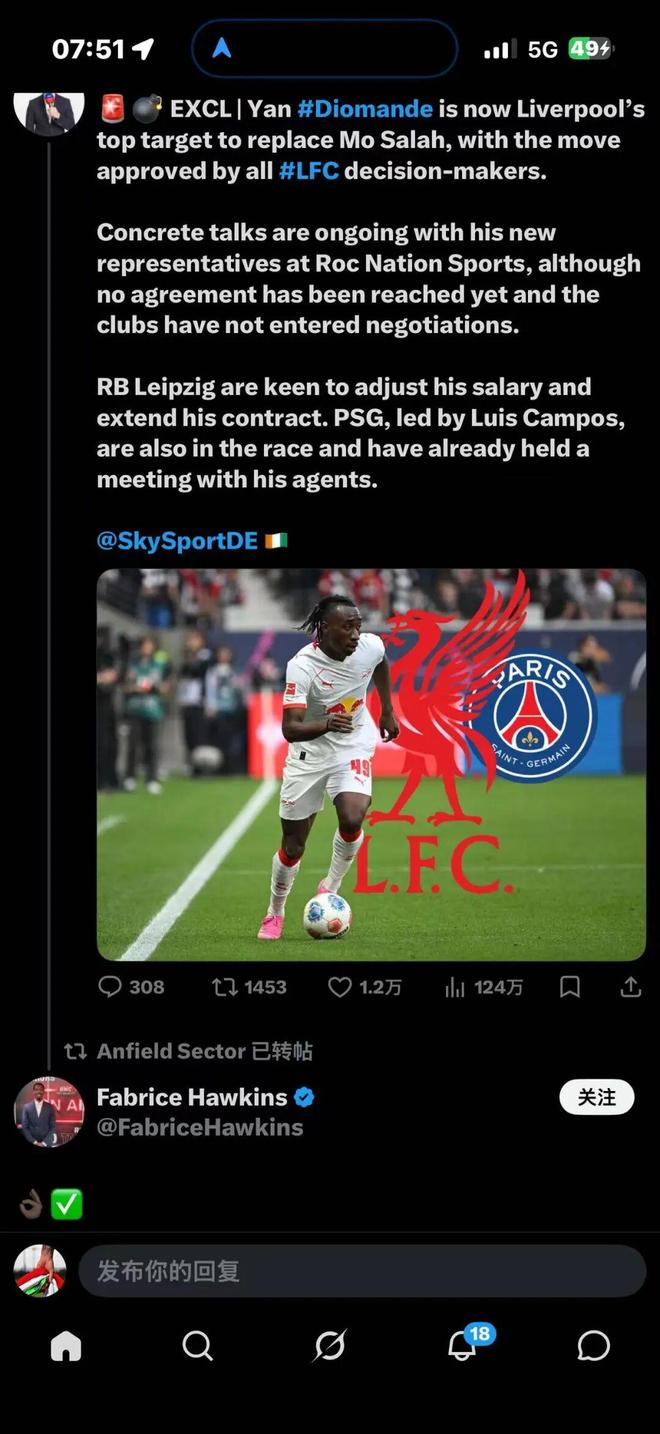Visit the @SkySportDE mention
This screenshot has width=660, height=1434.
[177, 541]
